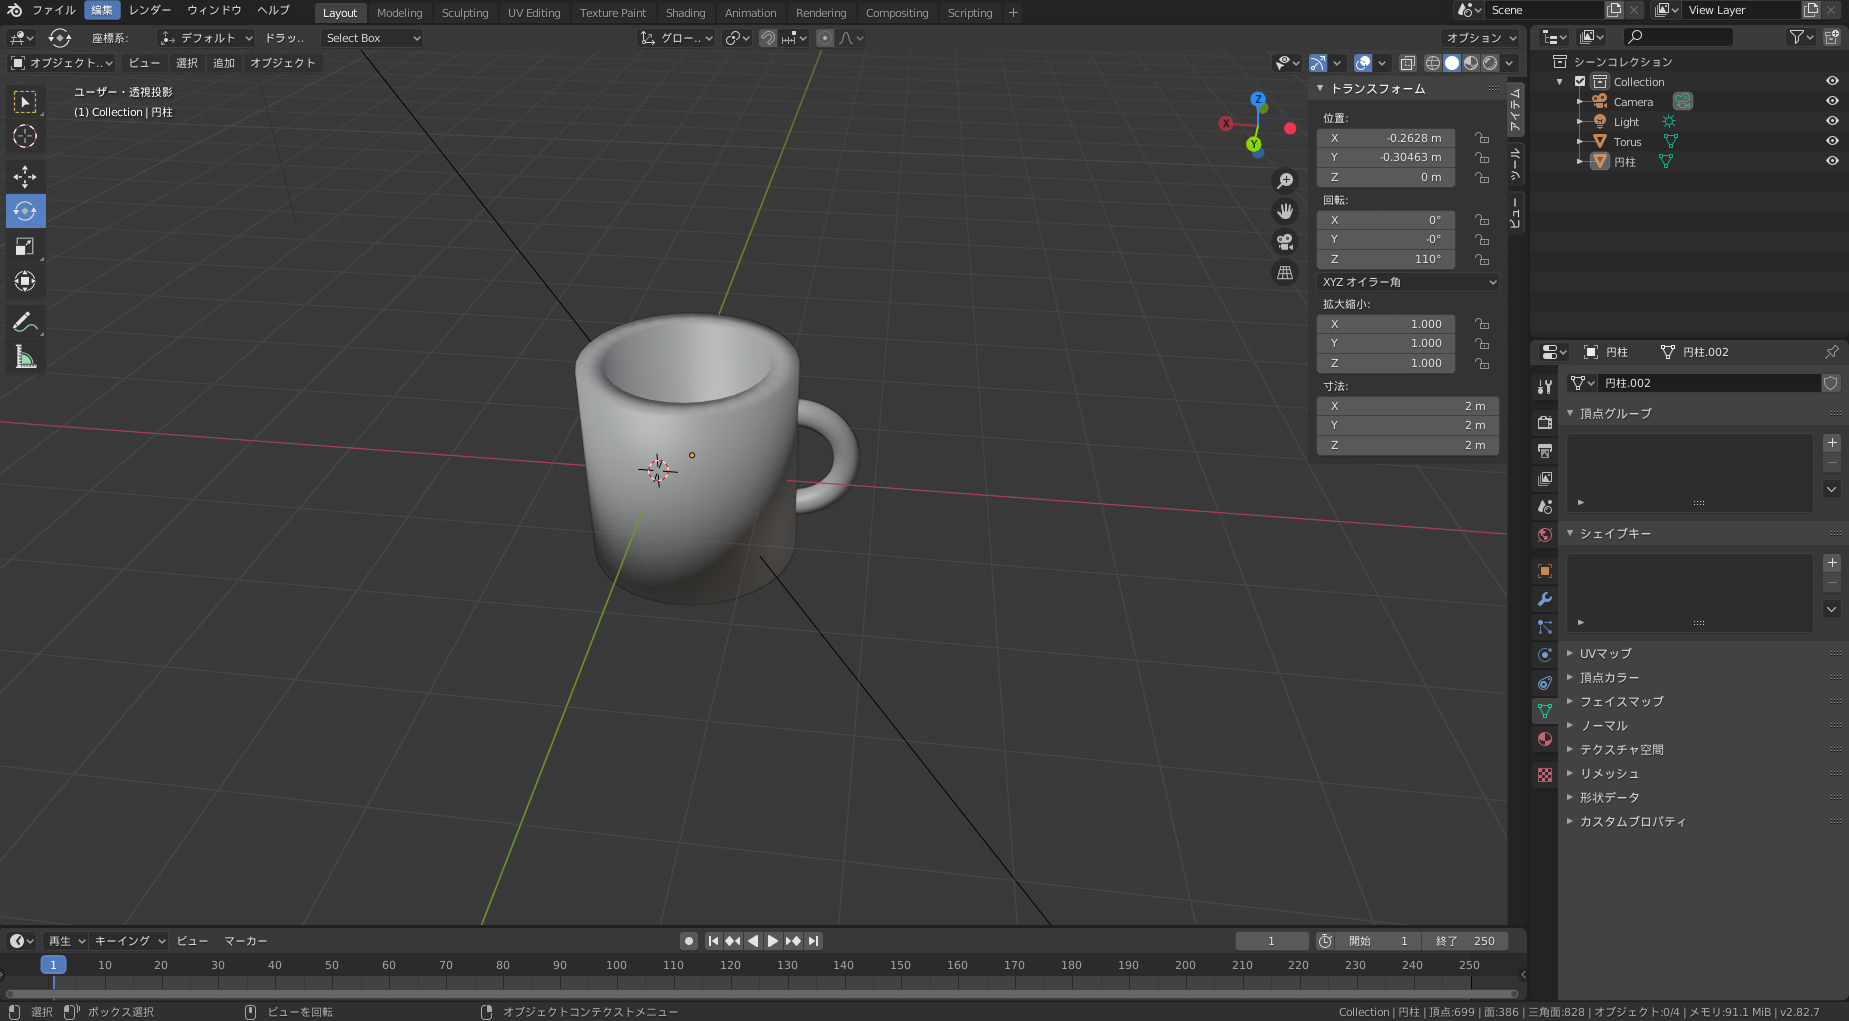Image resolution: width=1849 pixels, height=1021 pixels.
Task: Toggle perspective/orthographic grid icon
Action: pos(1285,273)
